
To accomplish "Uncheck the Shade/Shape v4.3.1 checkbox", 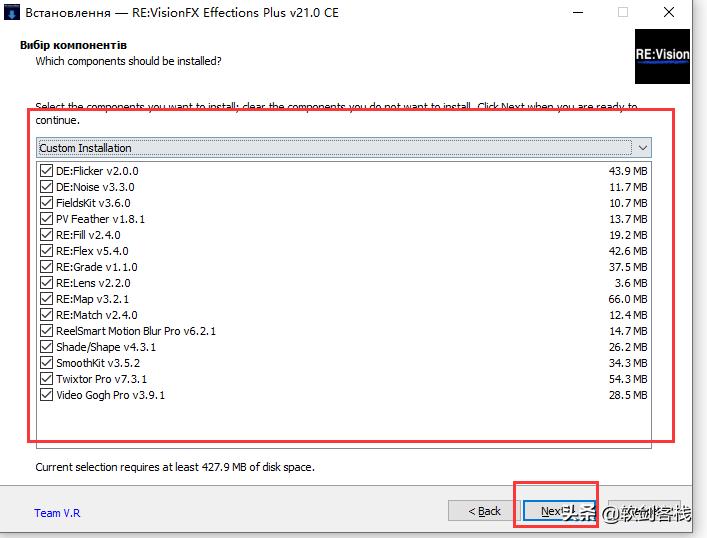I will (46, 347).
